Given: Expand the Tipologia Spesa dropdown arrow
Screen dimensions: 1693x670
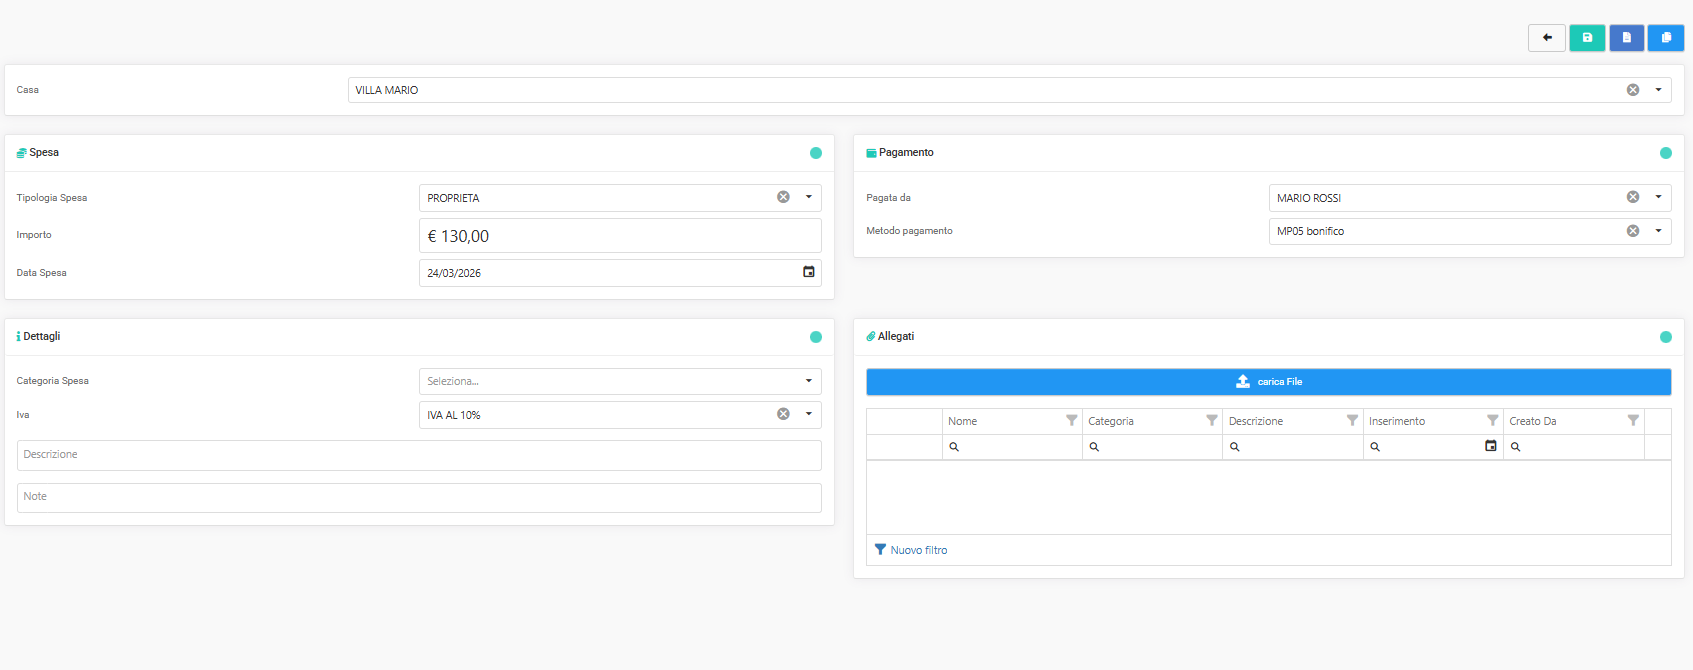Looking at the screenshot, I should pyautogui.click(x=808, y=197).
